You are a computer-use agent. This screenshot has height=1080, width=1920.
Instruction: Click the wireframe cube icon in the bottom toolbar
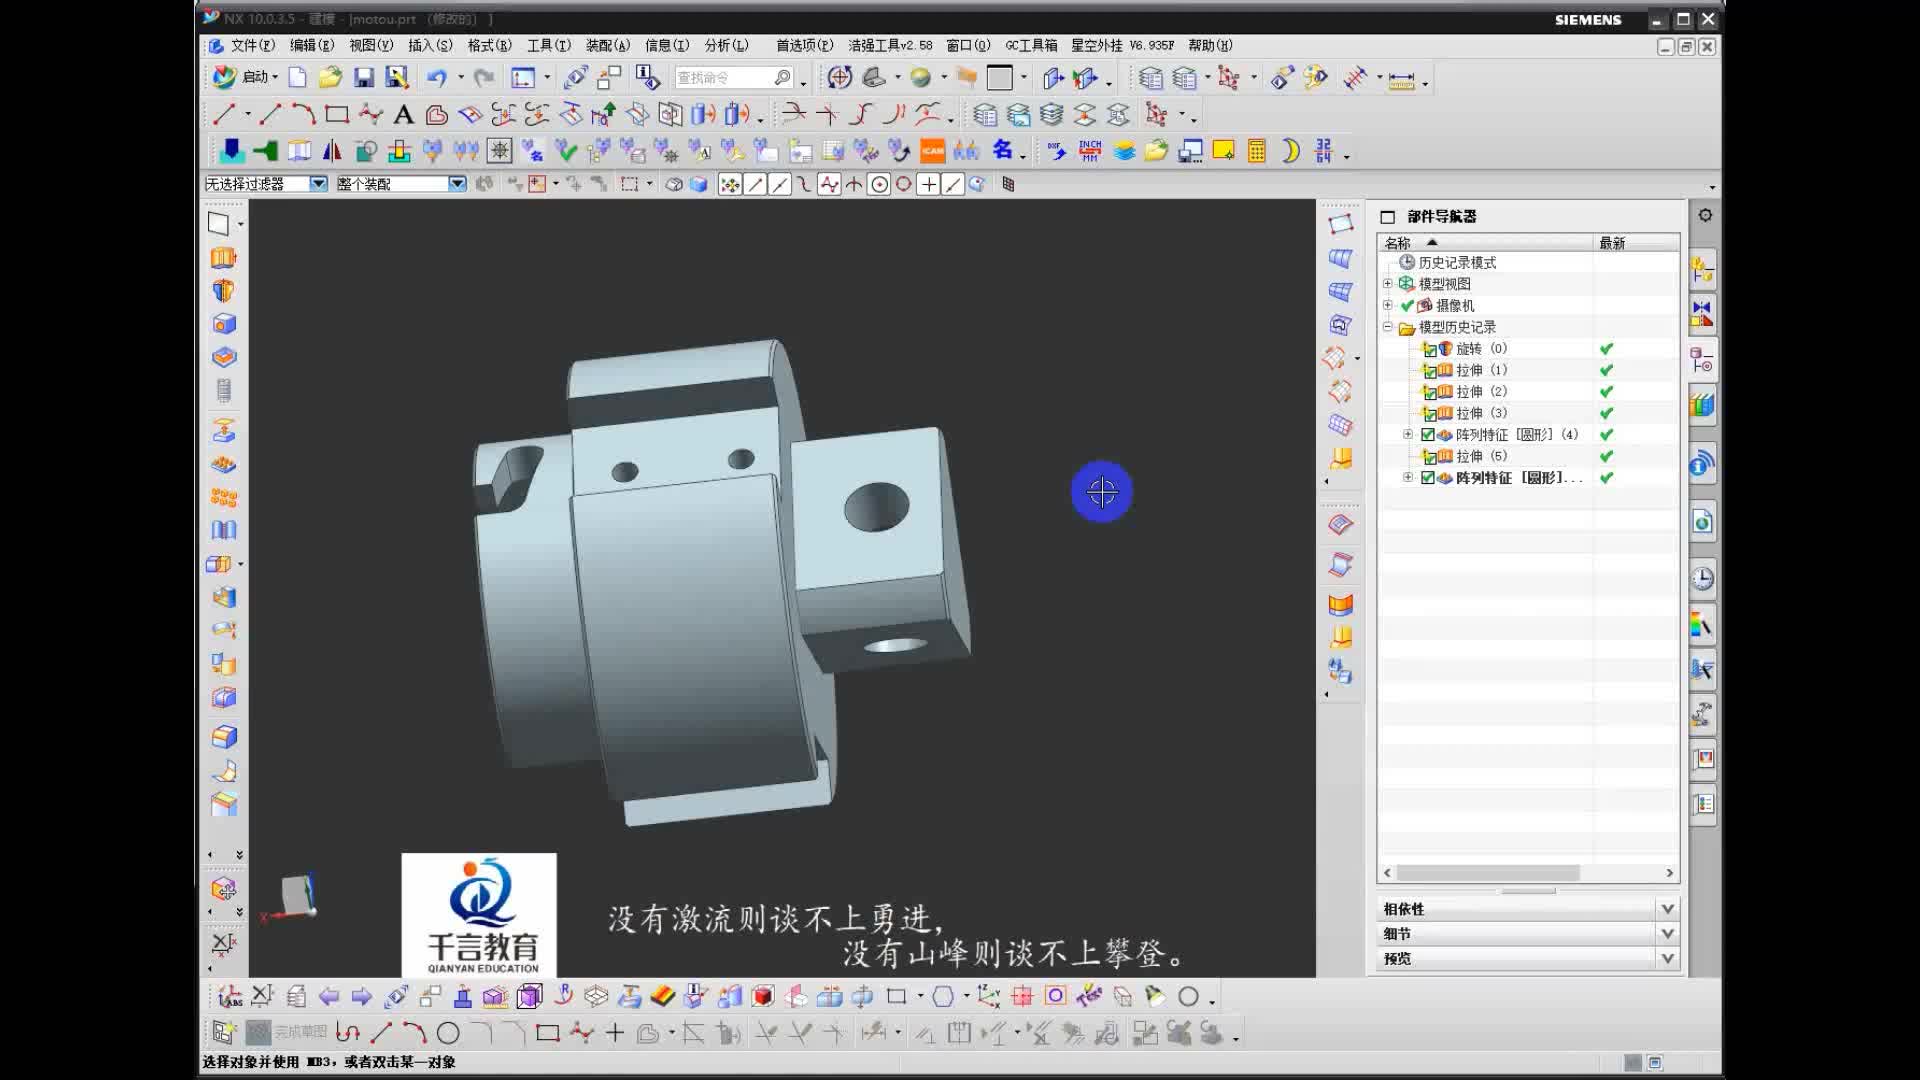[530, 997]
